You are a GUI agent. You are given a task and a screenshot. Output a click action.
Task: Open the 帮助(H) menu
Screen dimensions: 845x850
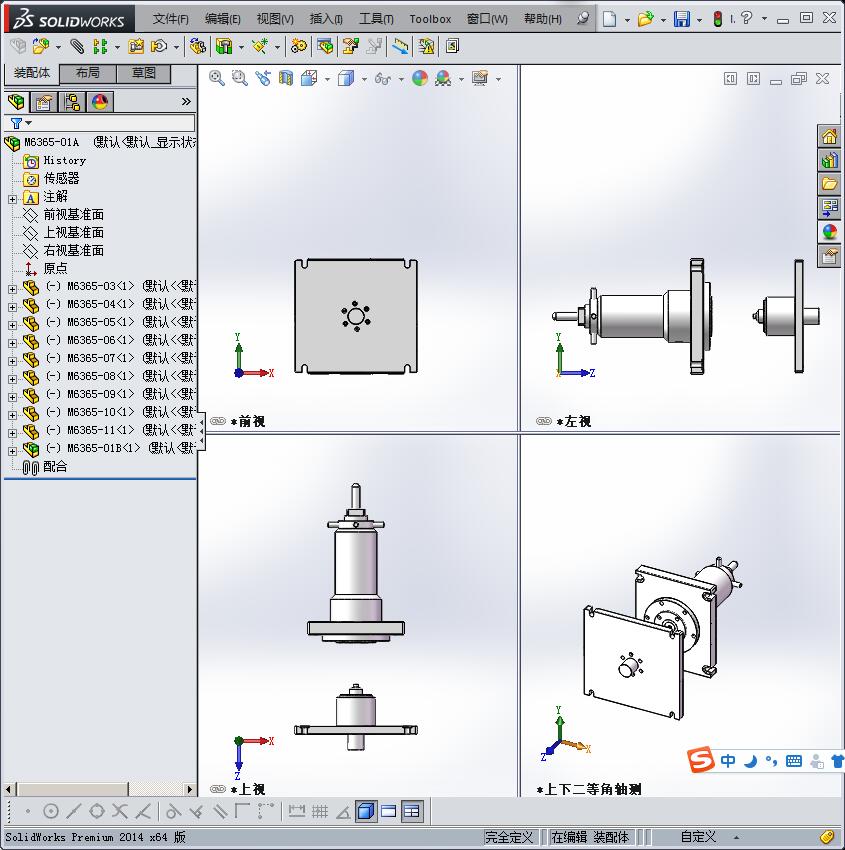[543, 19]
